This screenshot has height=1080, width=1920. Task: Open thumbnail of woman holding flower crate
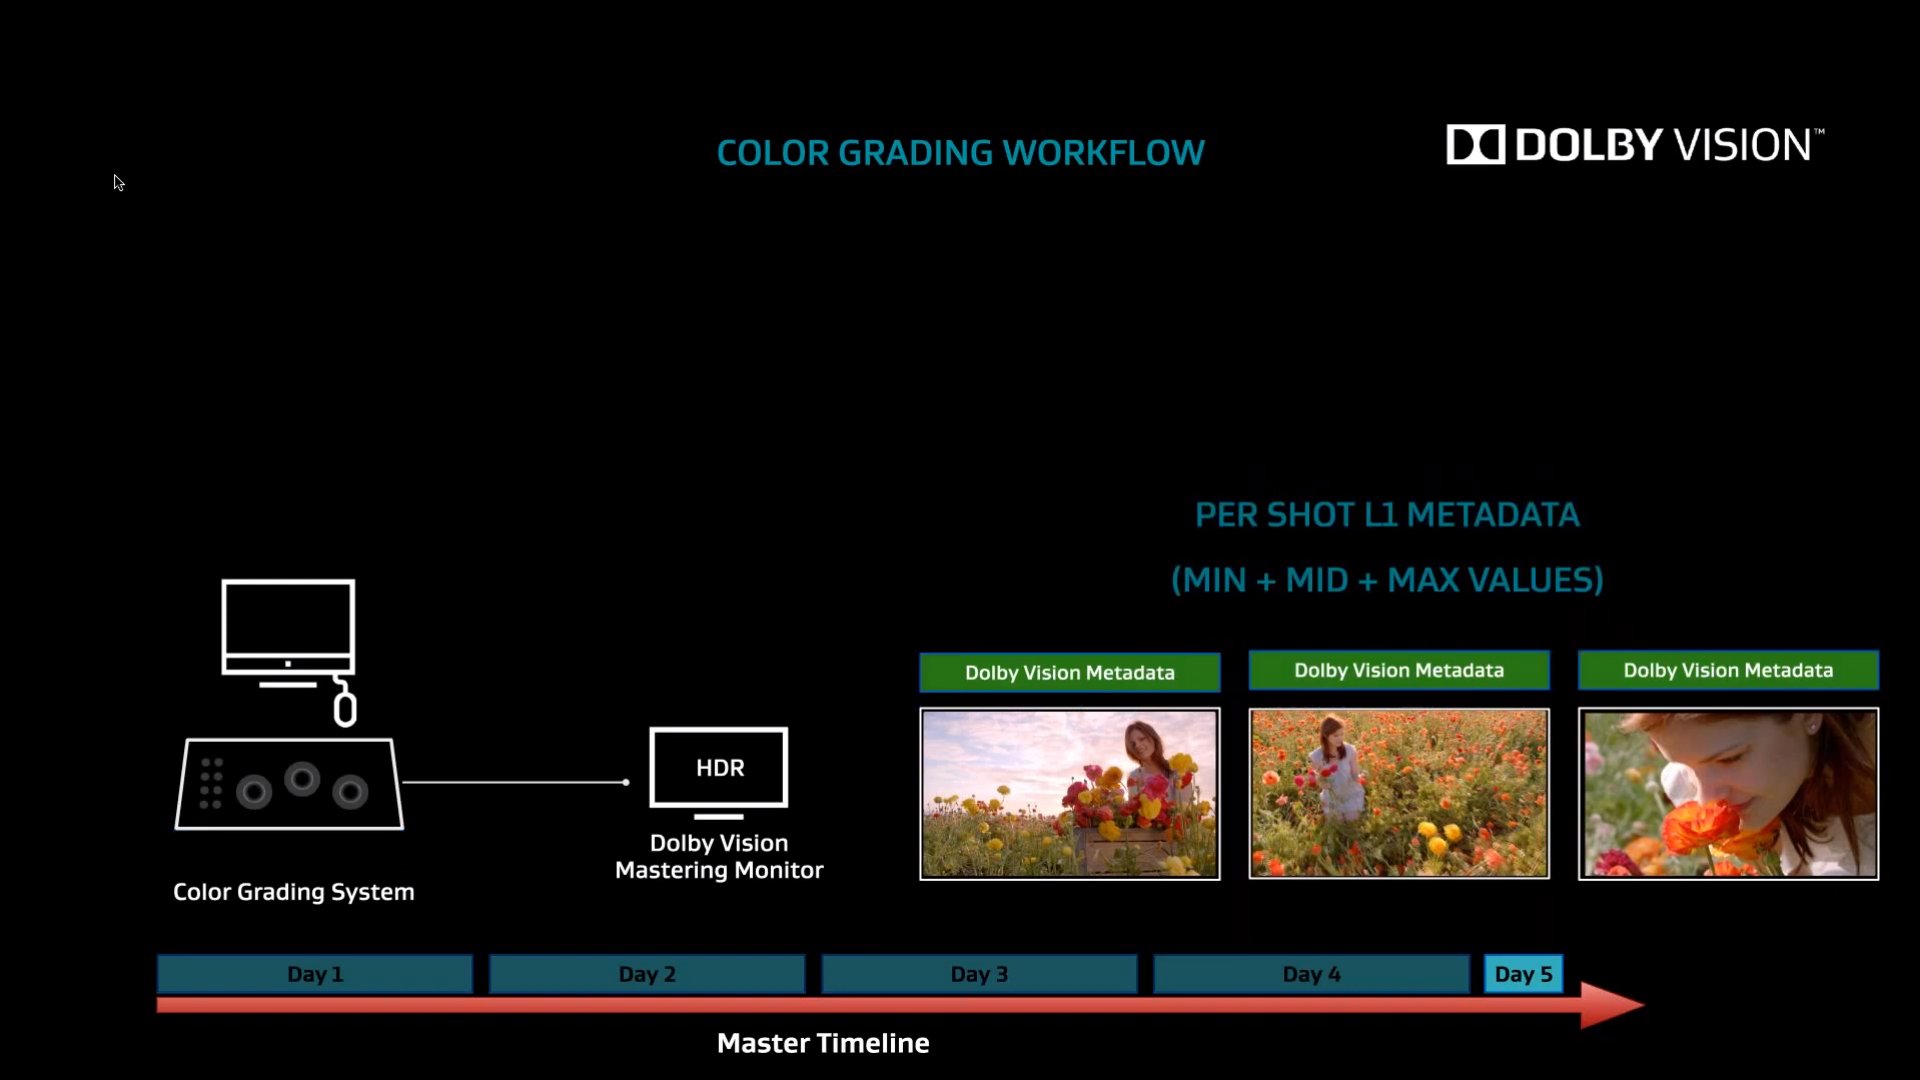pos(1070,794)
